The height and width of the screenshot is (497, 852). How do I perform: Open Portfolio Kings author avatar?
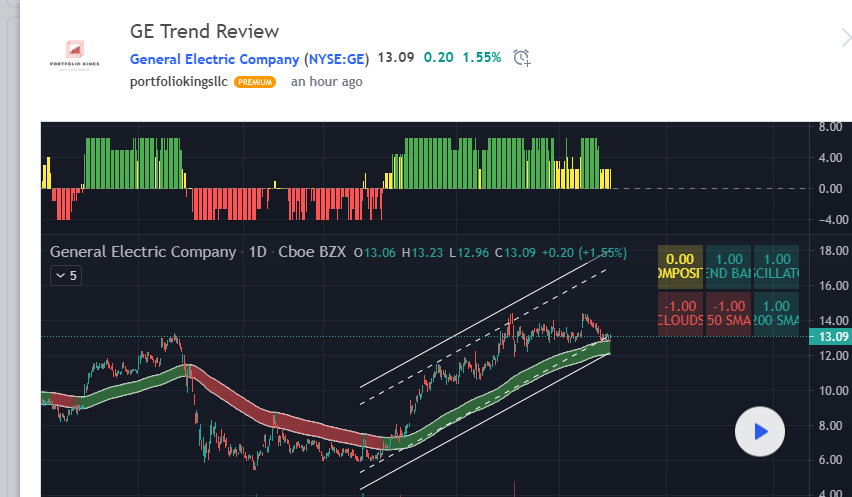click(75, 55)
